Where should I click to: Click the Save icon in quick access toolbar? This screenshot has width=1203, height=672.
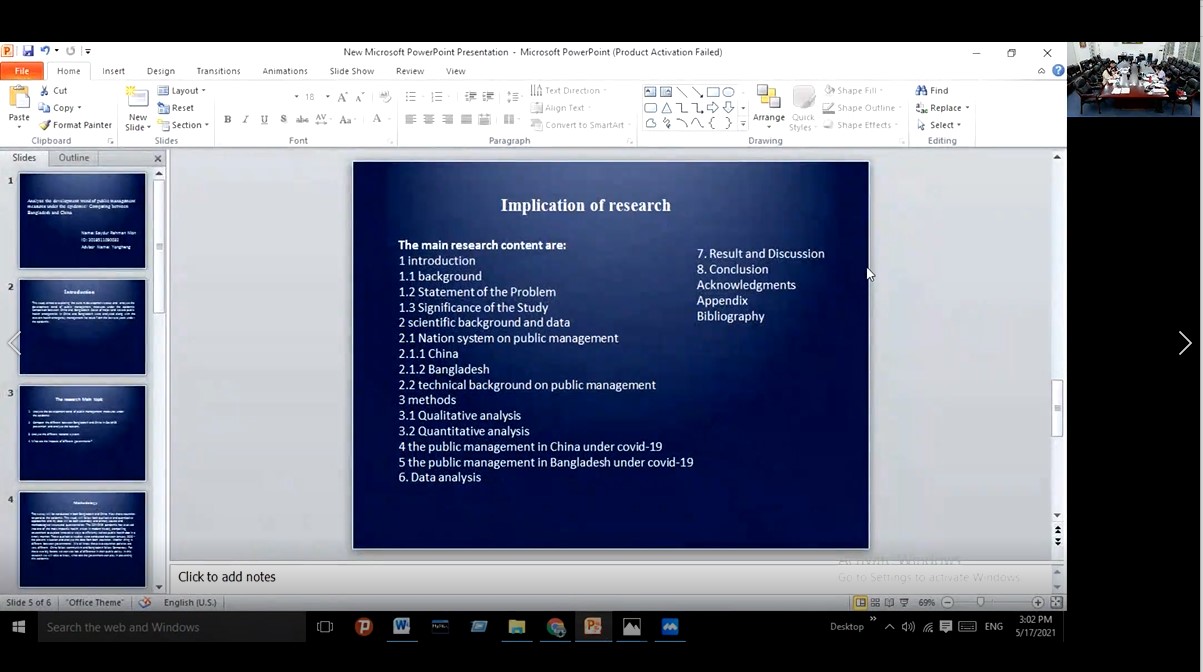click(x=27, y=51)
